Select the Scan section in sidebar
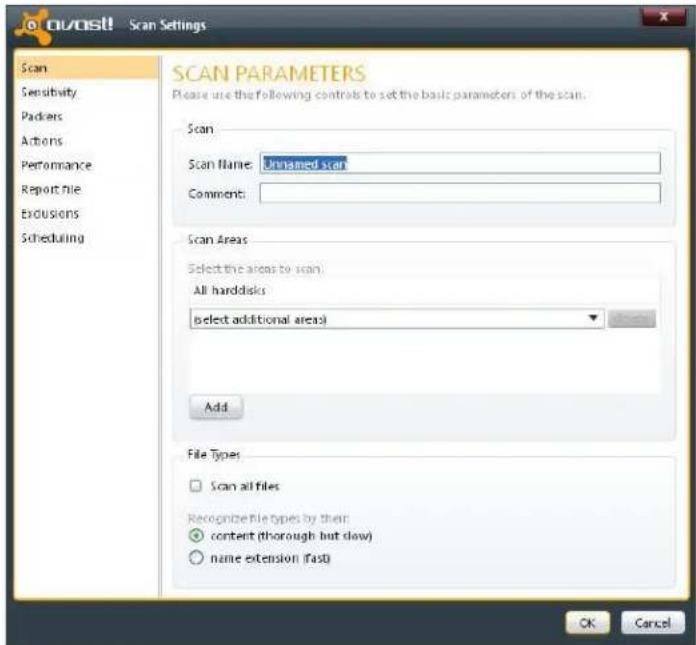 point(87,68)
